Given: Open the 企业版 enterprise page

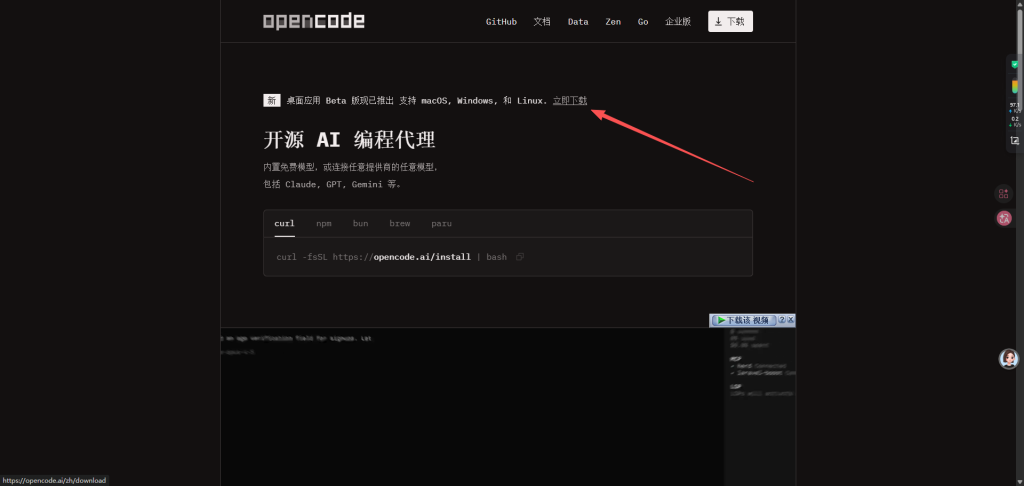Looking at the screenshot, I should pyautogui.click(x=678, y=22).
